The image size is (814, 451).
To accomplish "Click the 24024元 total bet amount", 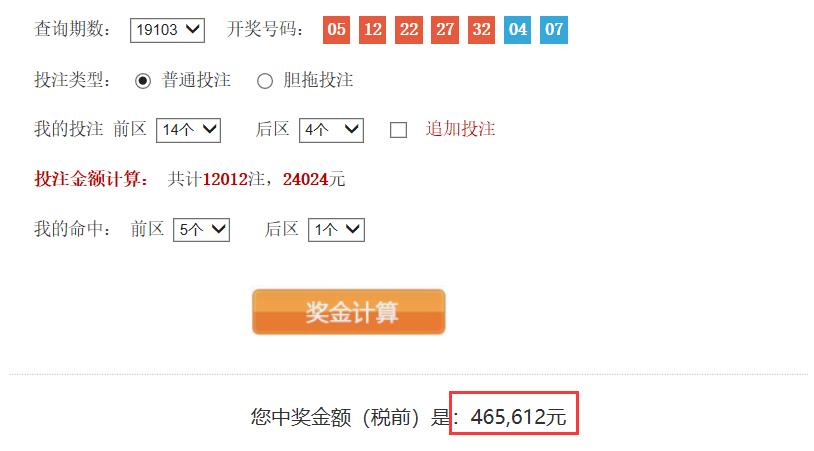I will 314,179.
